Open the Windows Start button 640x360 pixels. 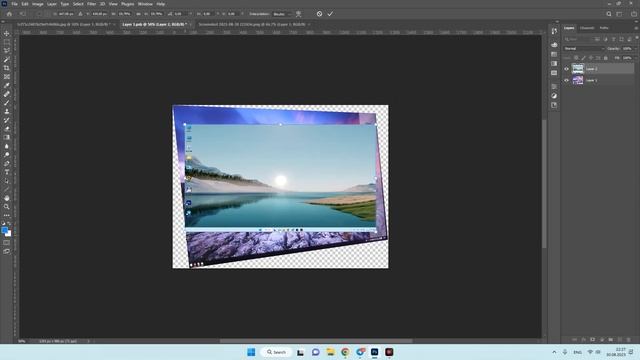[251, 352]
